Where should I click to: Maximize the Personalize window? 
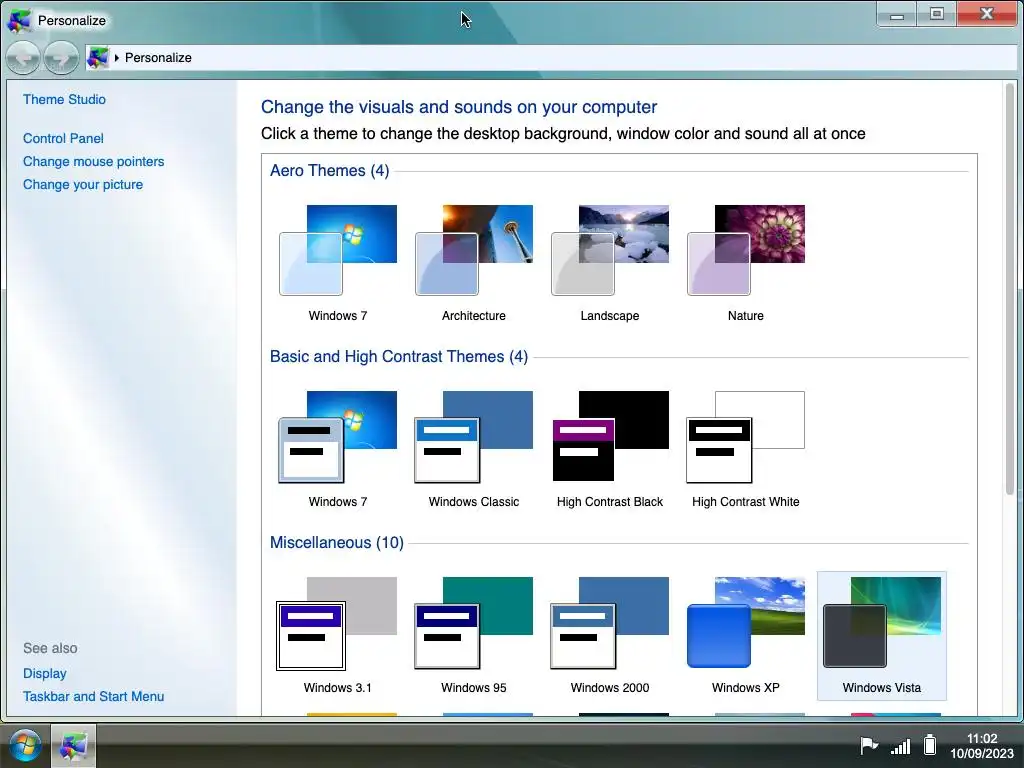936,14
